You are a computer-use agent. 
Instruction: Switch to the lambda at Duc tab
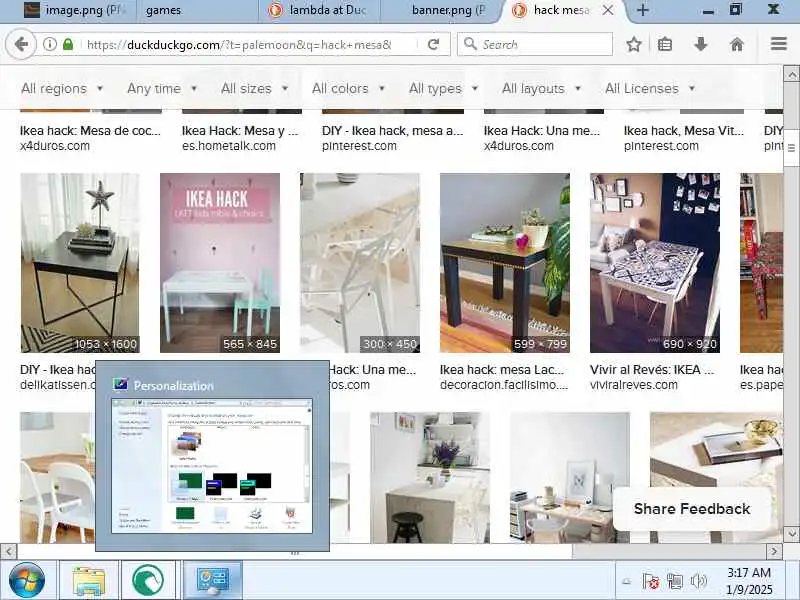tap(320, 10)
